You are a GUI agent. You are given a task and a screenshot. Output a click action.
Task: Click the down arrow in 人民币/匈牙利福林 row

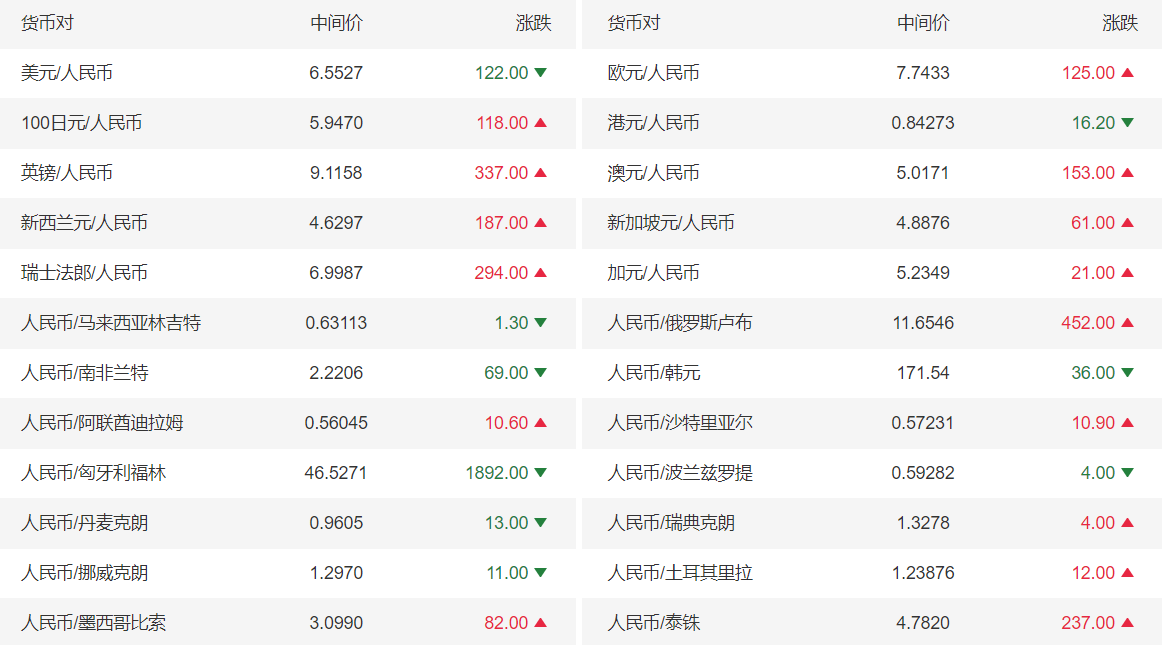[x=540, y=472]
